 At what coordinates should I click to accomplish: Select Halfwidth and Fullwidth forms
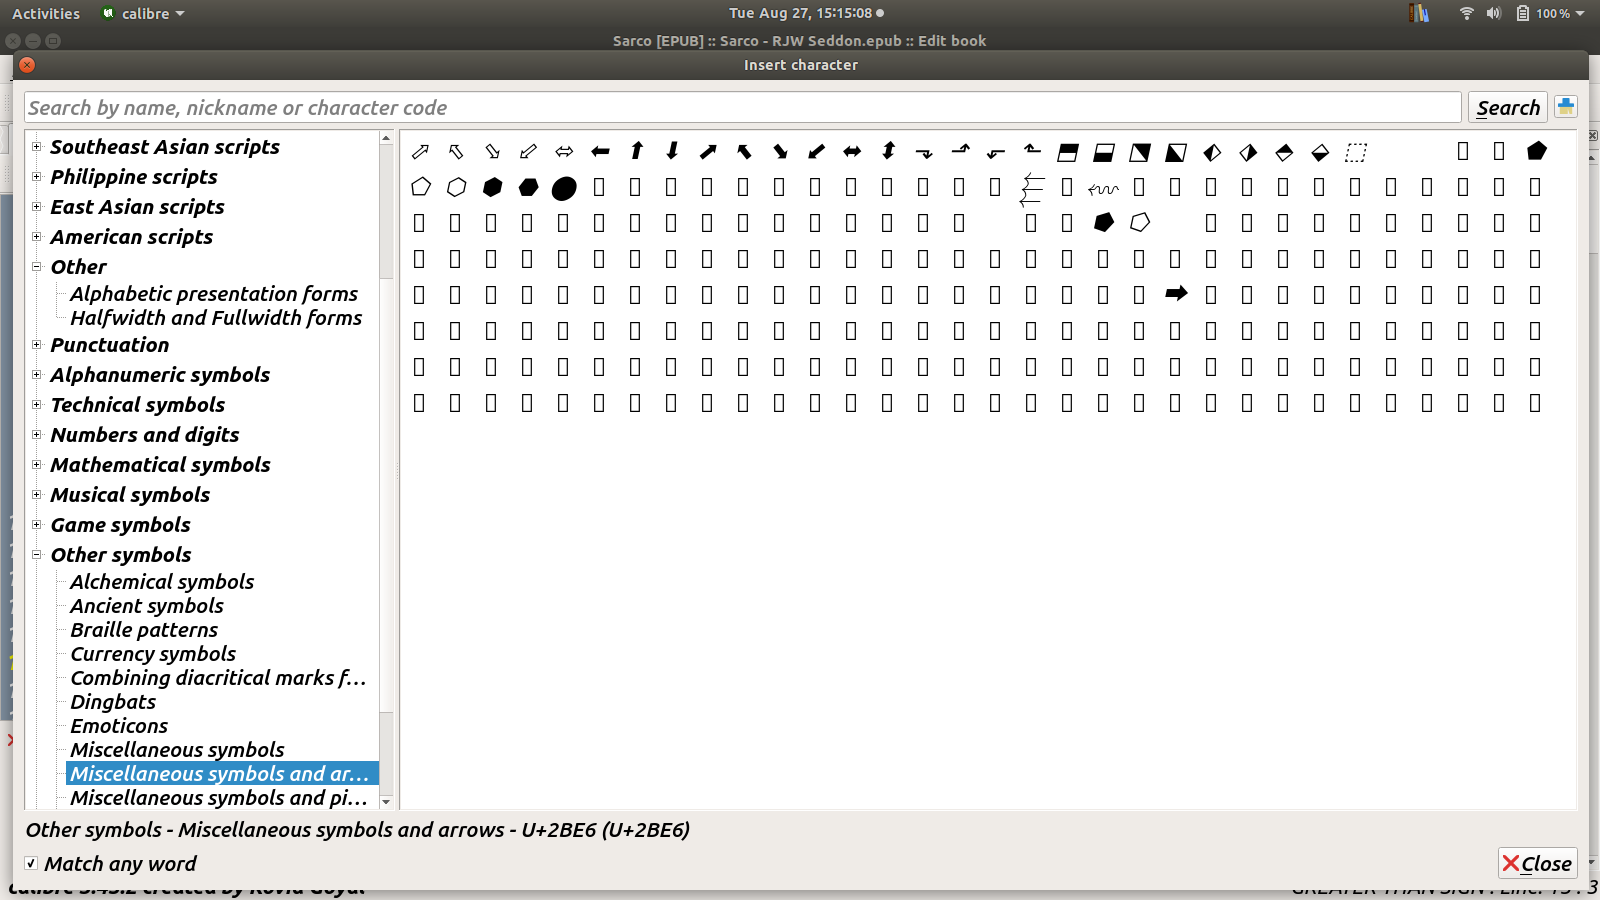216,318
